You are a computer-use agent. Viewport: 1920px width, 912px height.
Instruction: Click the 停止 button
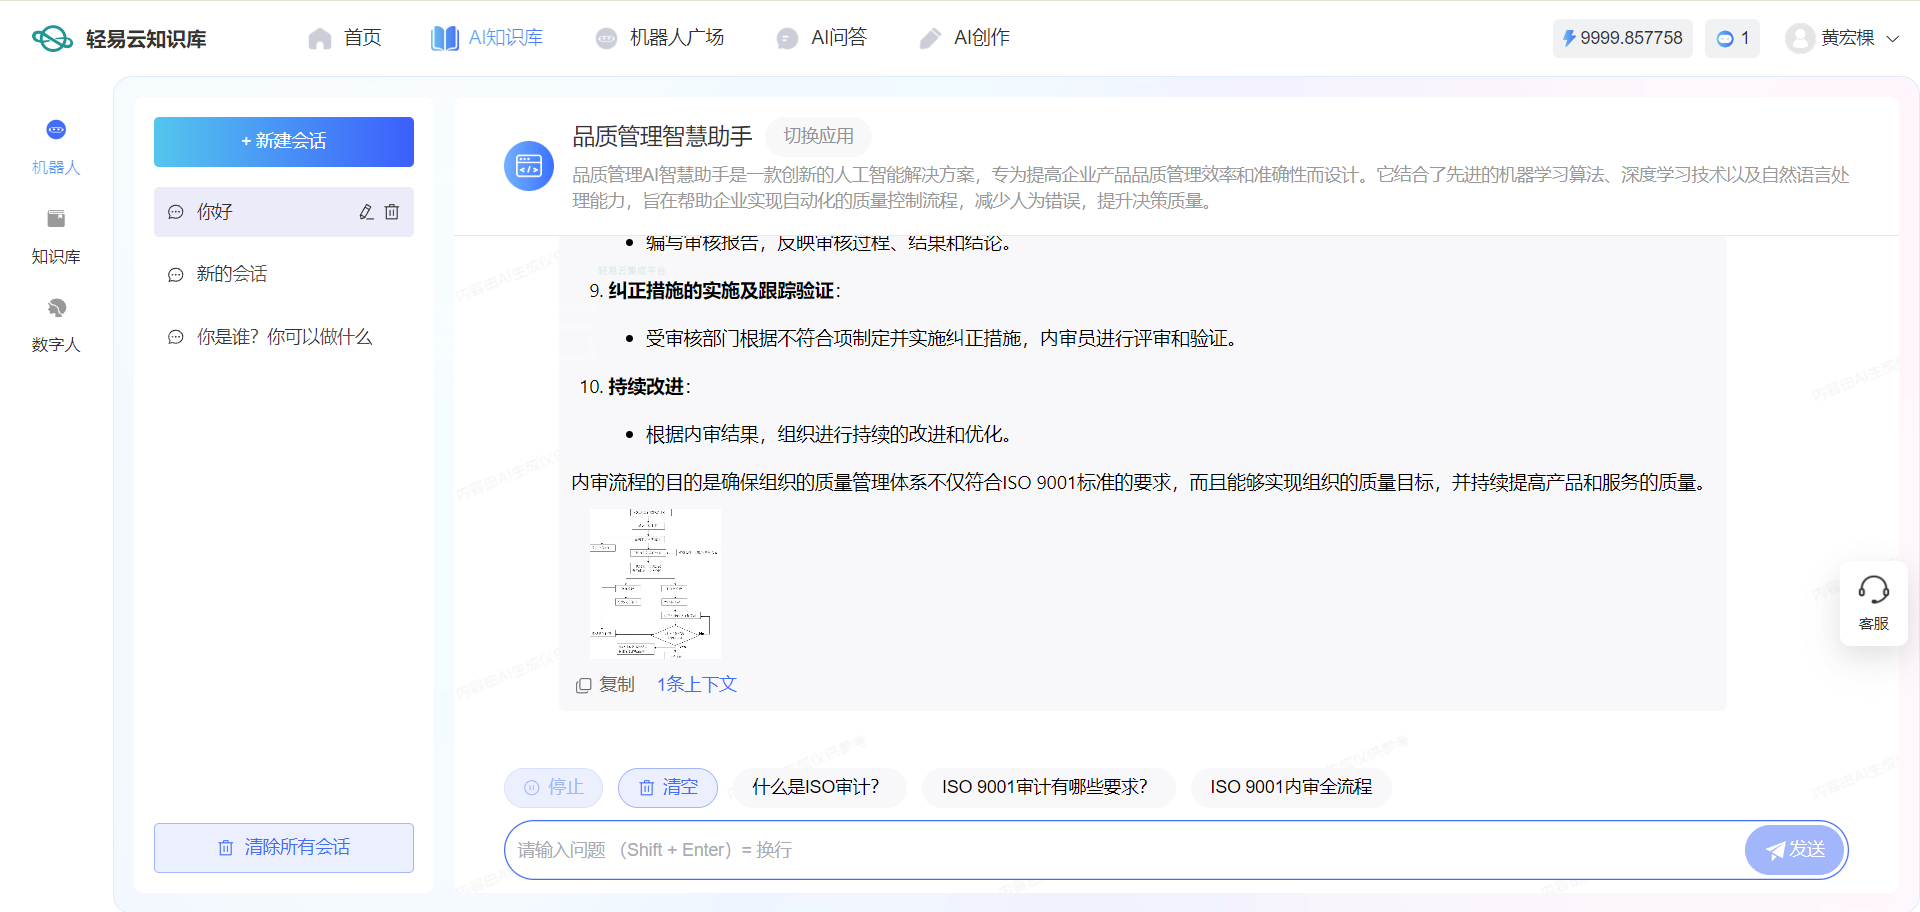(x=553, y=788)
